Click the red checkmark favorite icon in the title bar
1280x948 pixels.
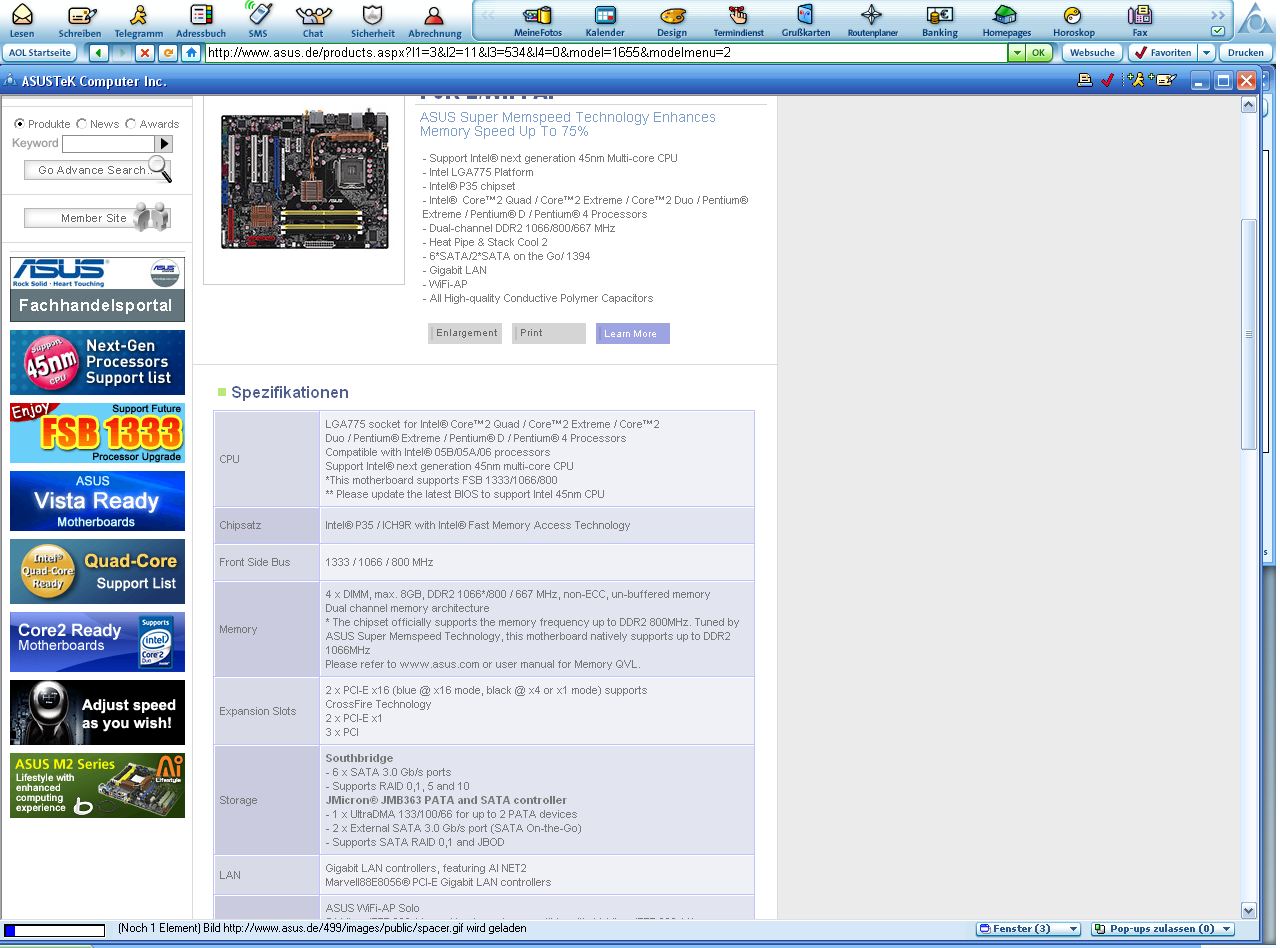pyautogui.click(x=1107, y=80)
